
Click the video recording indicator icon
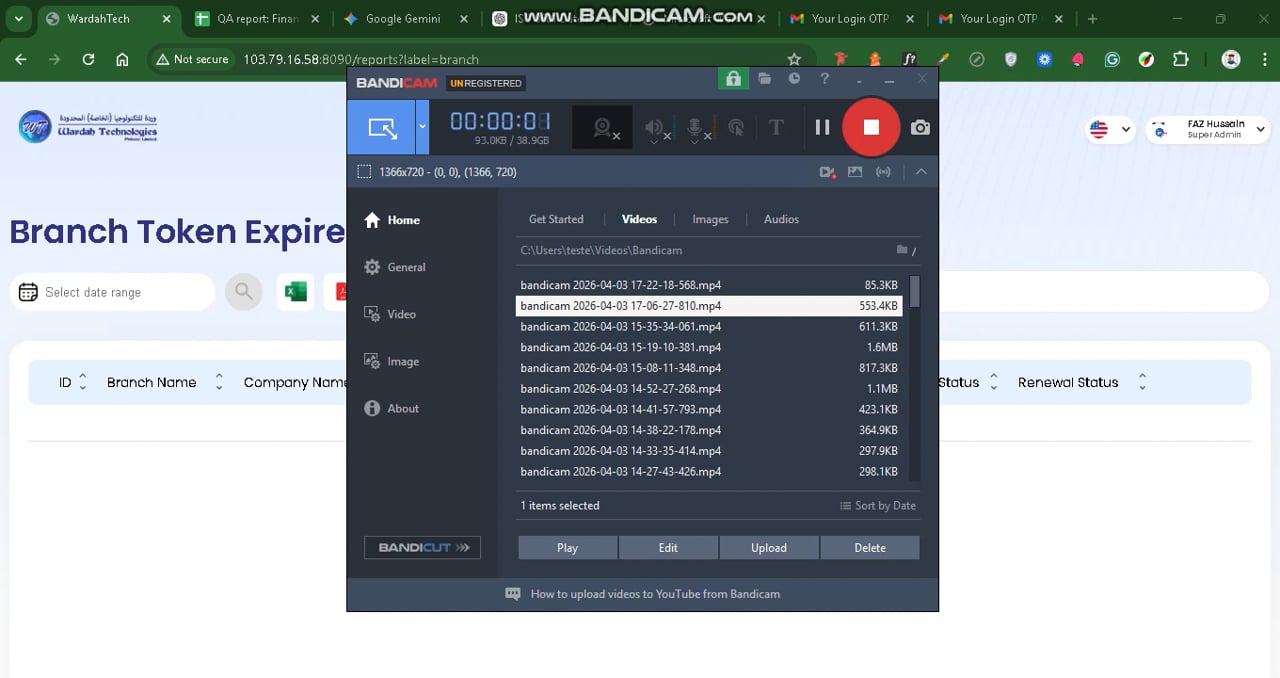coord(827,172)
